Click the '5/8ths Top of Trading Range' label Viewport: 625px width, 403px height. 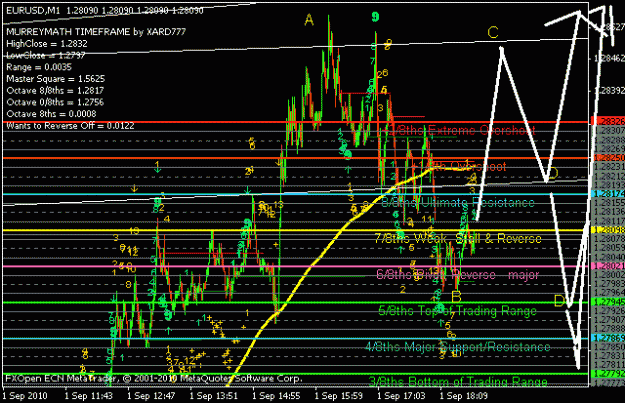pos(458,311)
